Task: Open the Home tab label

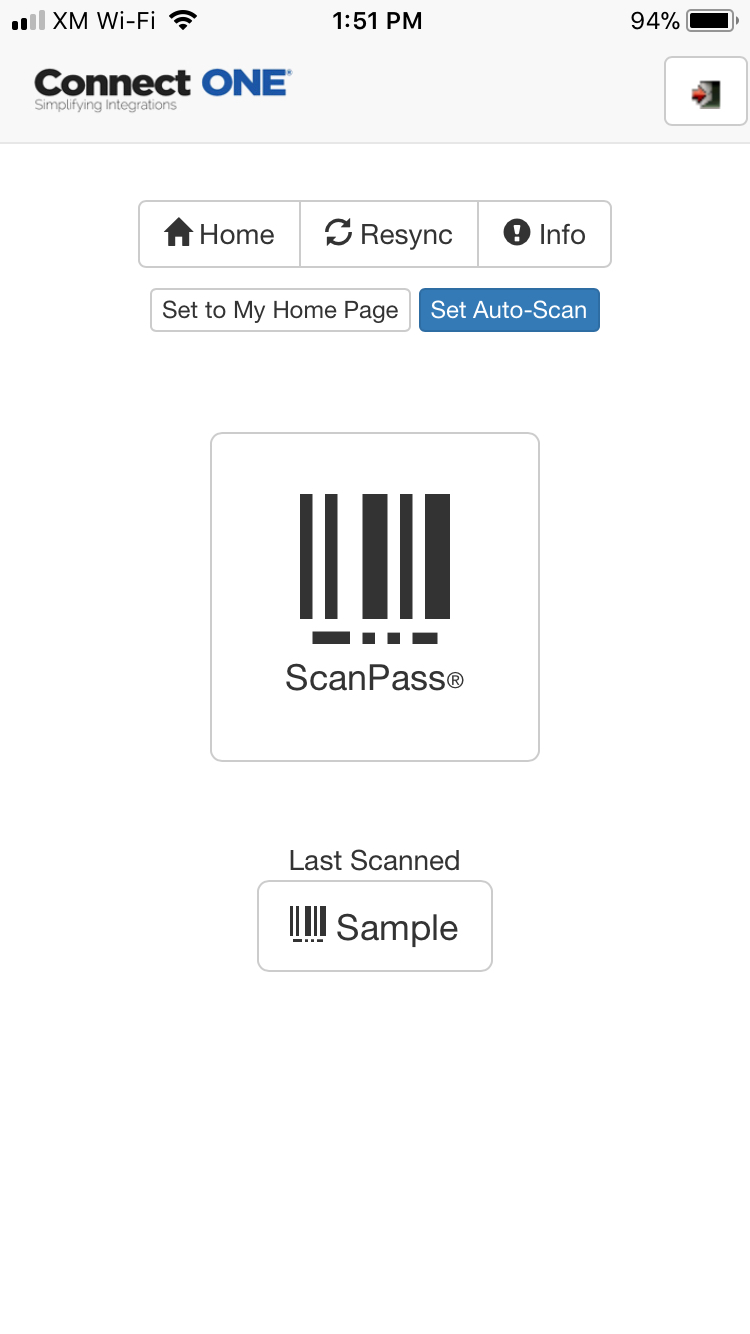Action: pos(237,234)
